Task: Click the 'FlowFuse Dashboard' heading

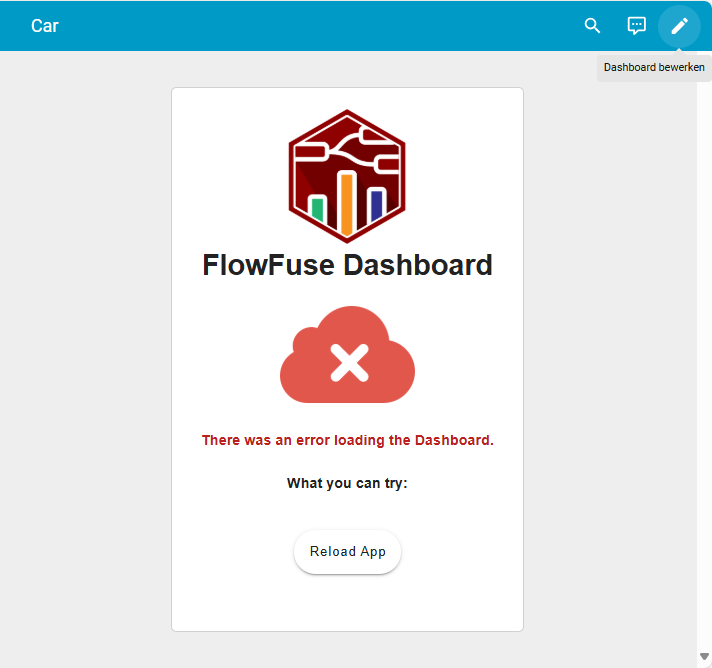Action: coord(347,265)
